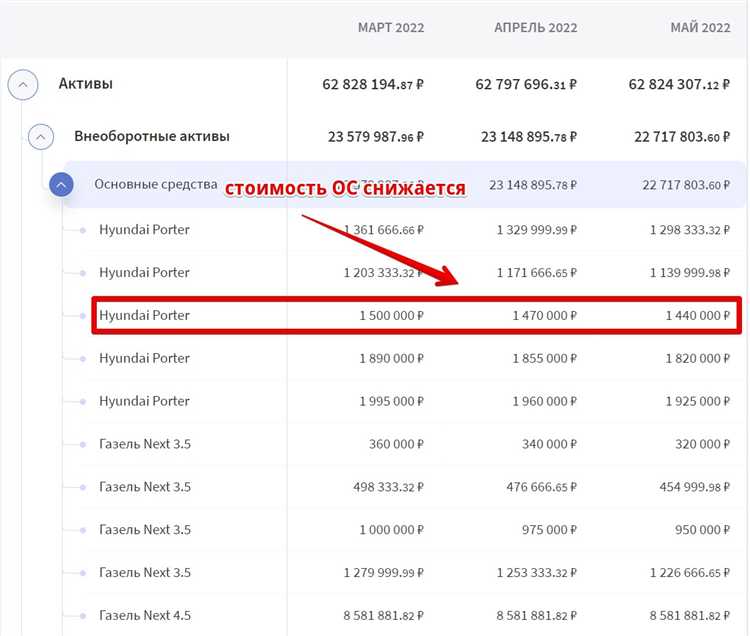The height and width of the screenshot is (636, 750).
Task: Open the Hyundai Porter row valued 1 361 666.66
Action: point(144,230)
